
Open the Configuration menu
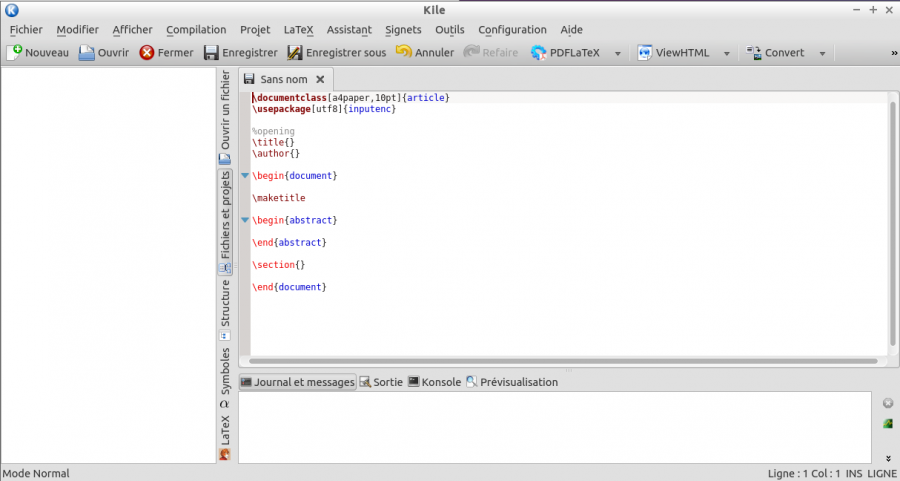click(x=512, y=30)
